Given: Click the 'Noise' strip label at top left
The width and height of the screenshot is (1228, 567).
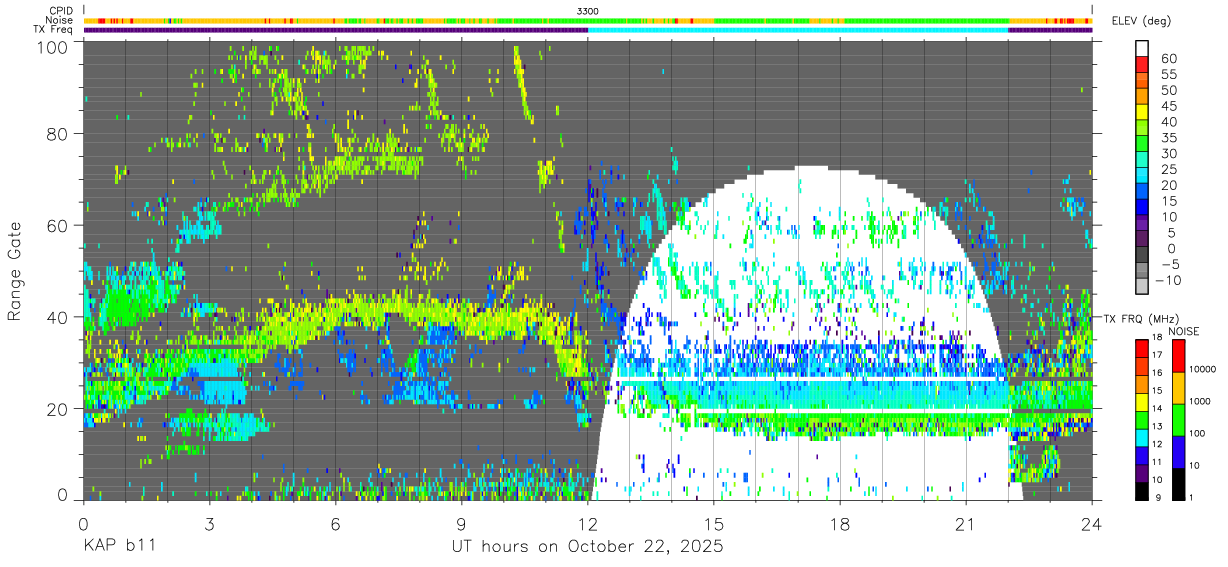Looking at the screenshot, I should pos(58,20).
